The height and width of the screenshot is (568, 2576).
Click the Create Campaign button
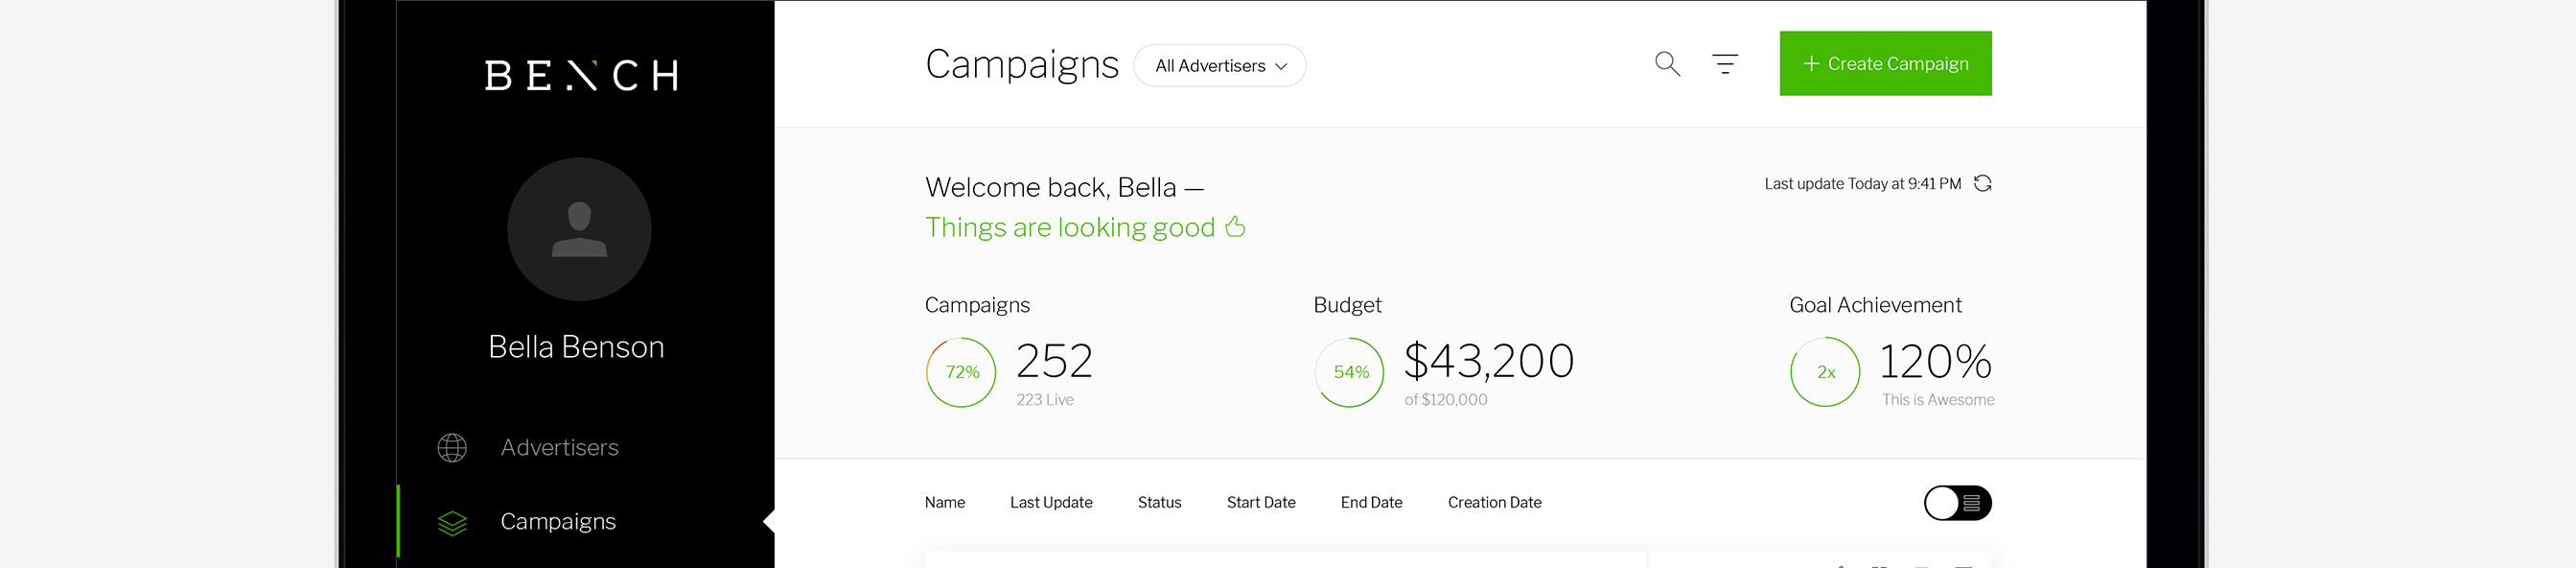pos(1885,64)
